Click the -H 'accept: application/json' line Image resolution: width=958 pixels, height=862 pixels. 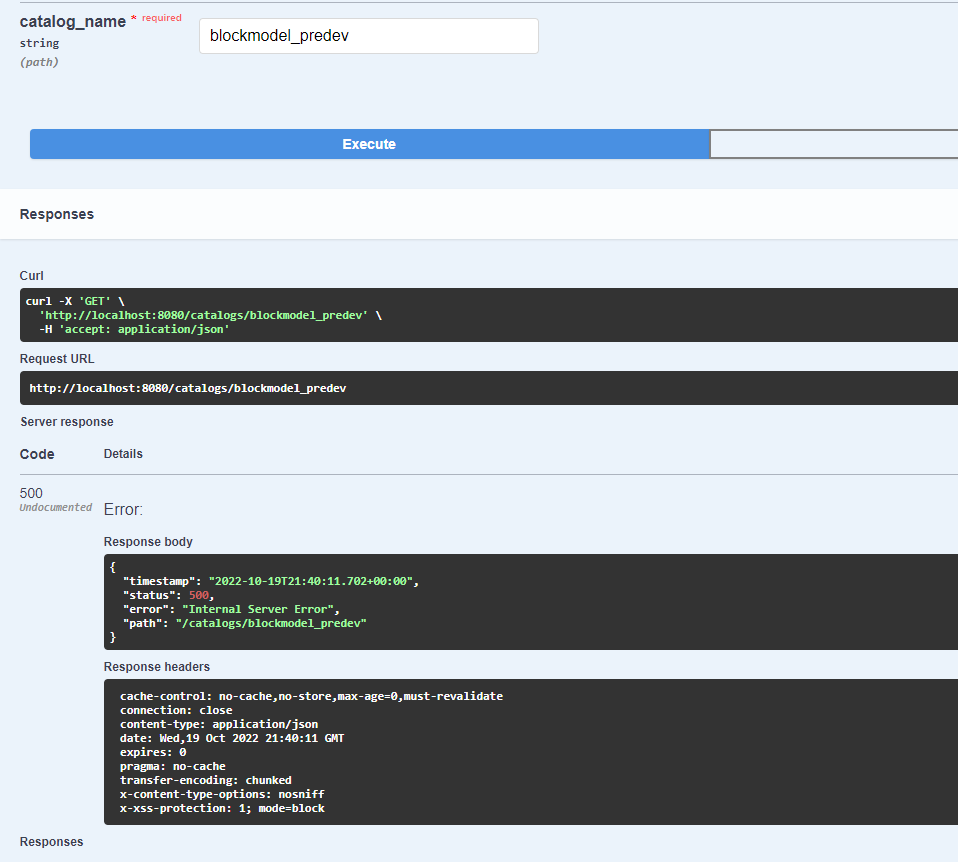[x=134, y=329]
